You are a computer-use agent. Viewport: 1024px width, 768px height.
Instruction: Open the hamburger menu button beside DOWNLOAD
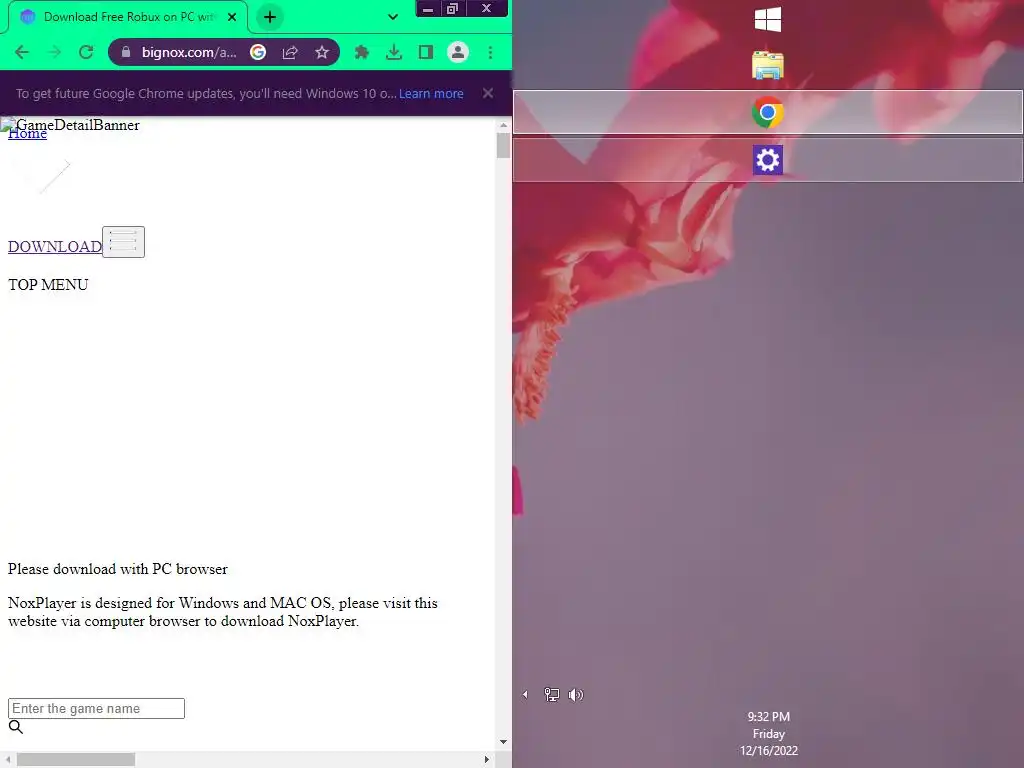pyautogui.click(x=123, y=242)
